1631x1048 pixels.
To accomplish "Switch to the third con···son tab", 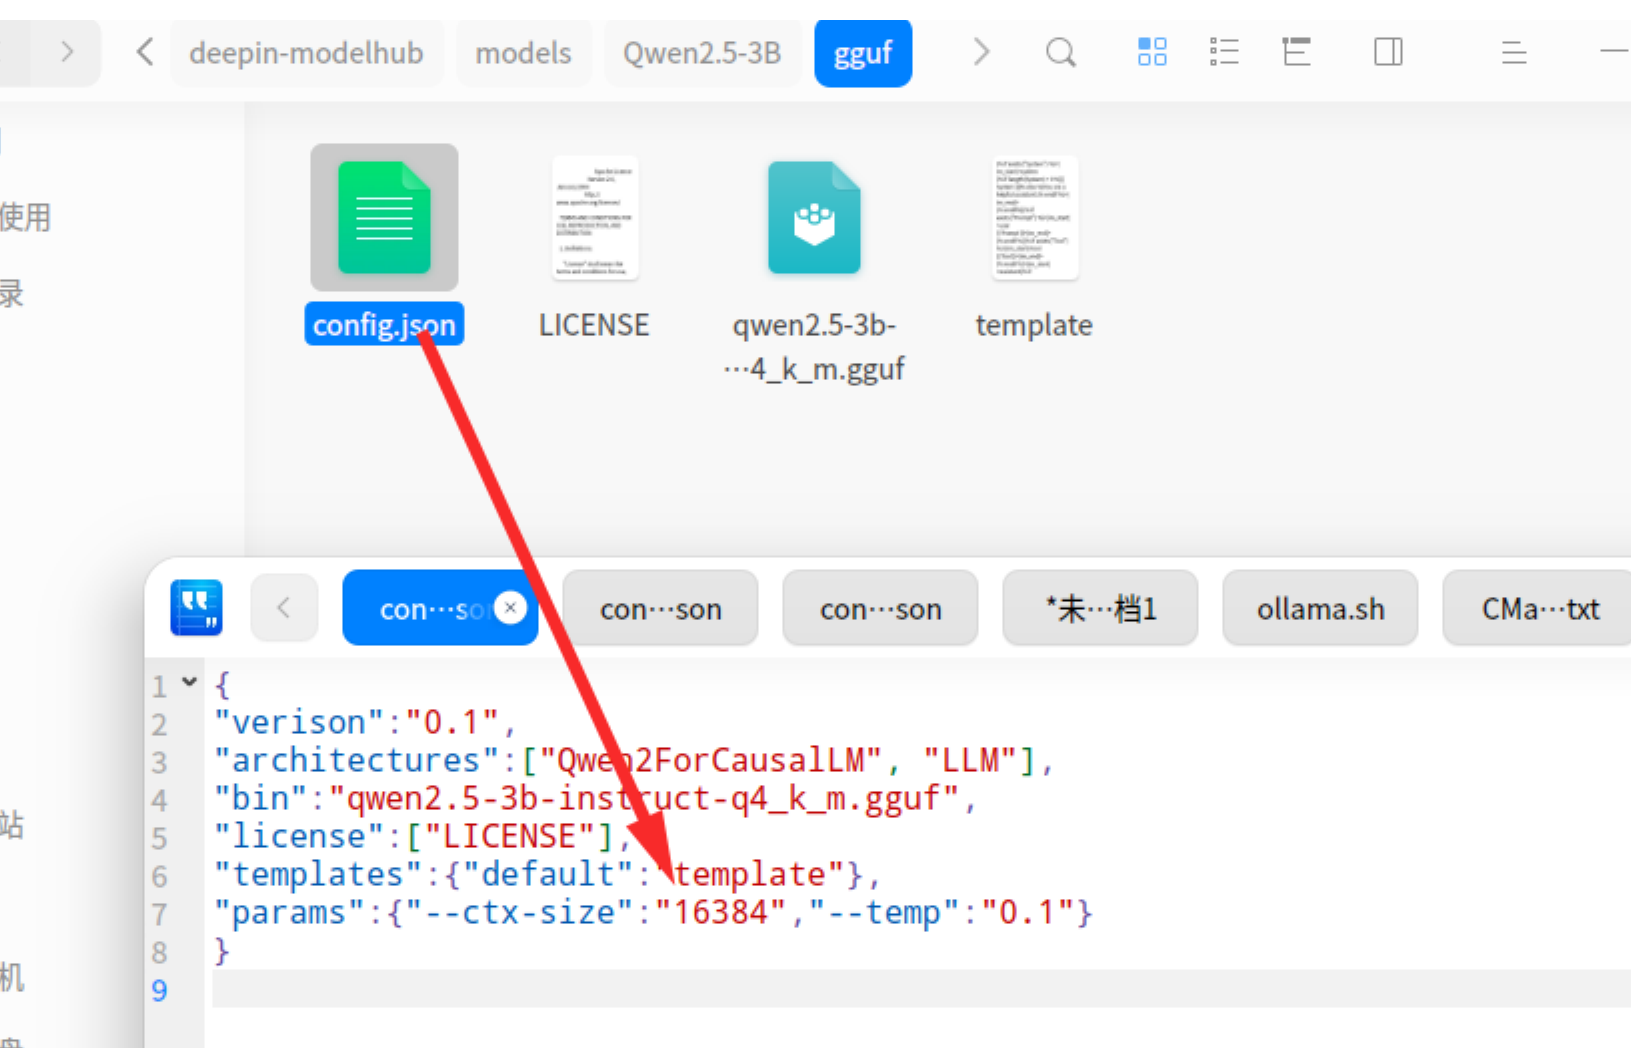I will point(880,608).
